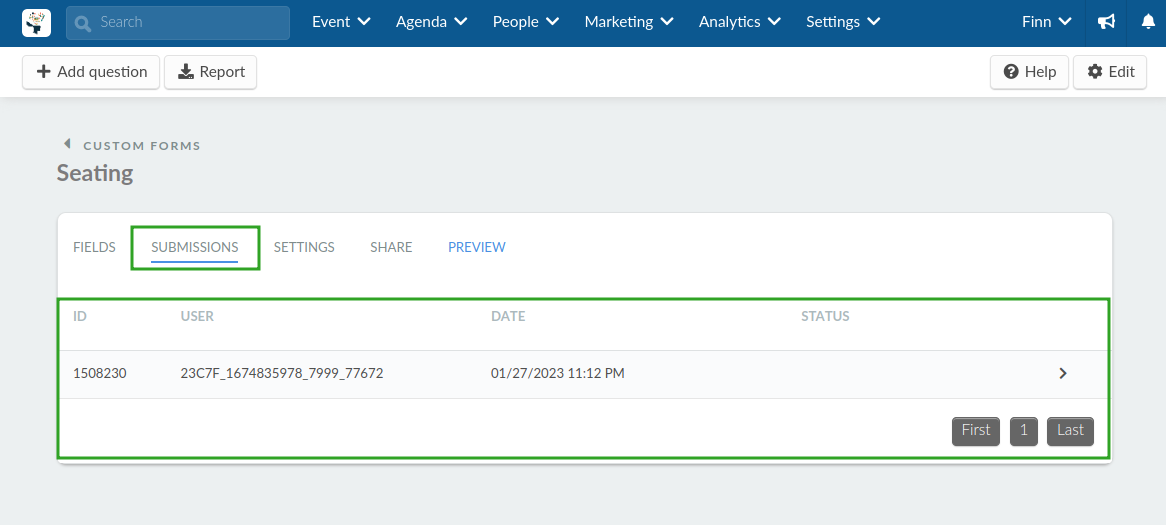Viewport: 1166px width, 525px height.
Task: Click the Help question mark button
Action: point(1029,72)
